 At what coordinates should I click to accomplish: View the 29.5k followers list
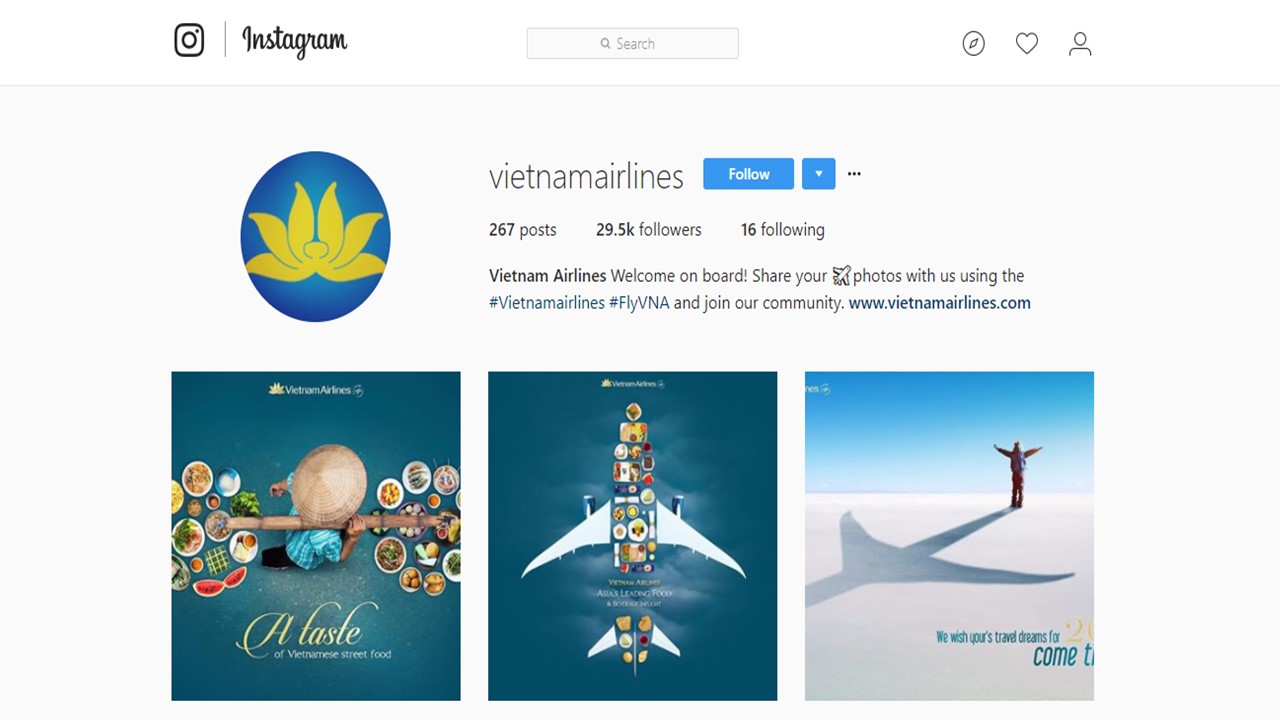point(648,230)
